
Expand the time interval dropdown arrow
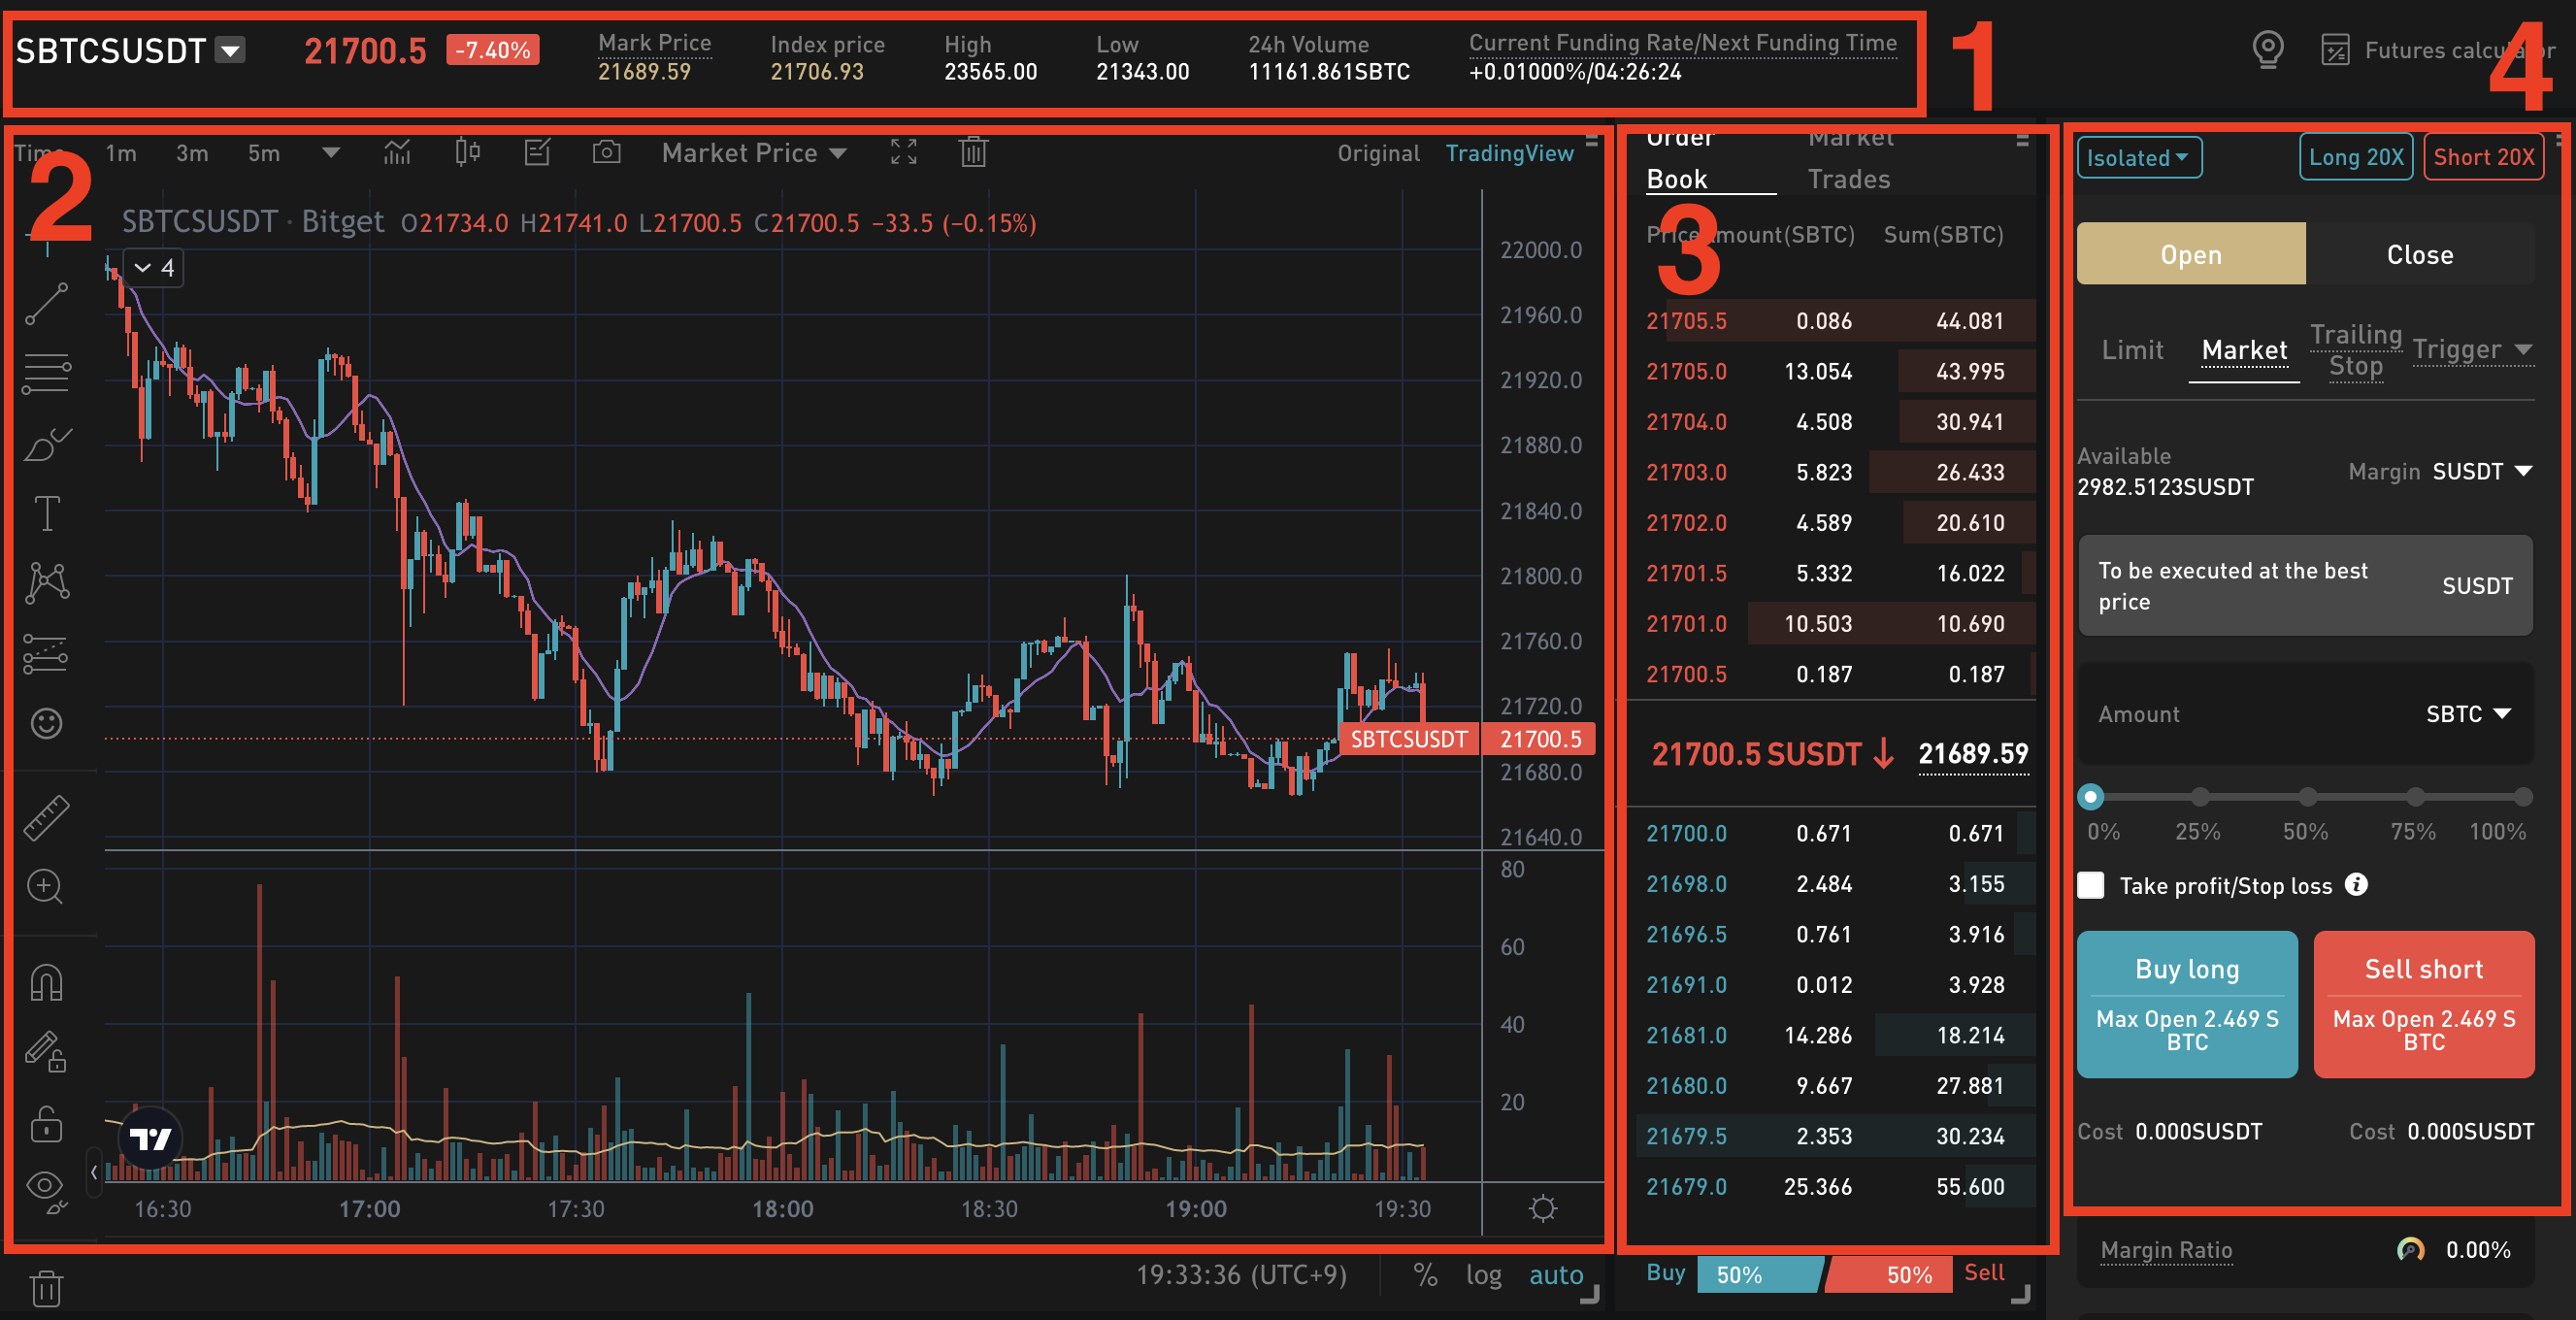(331, 153)
